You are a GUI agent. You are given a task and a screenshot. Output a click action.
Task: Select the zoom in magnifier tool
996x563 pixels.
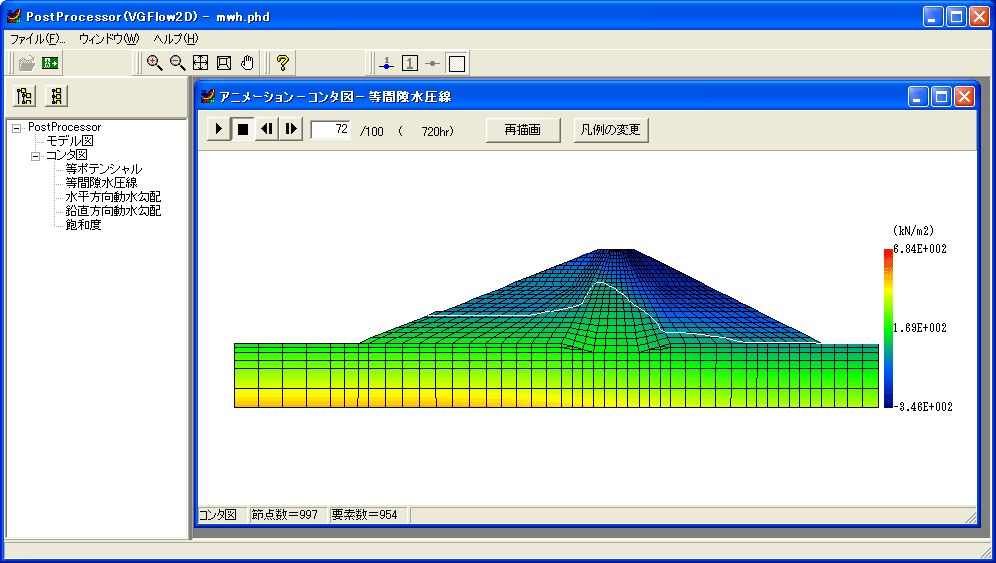154,63
